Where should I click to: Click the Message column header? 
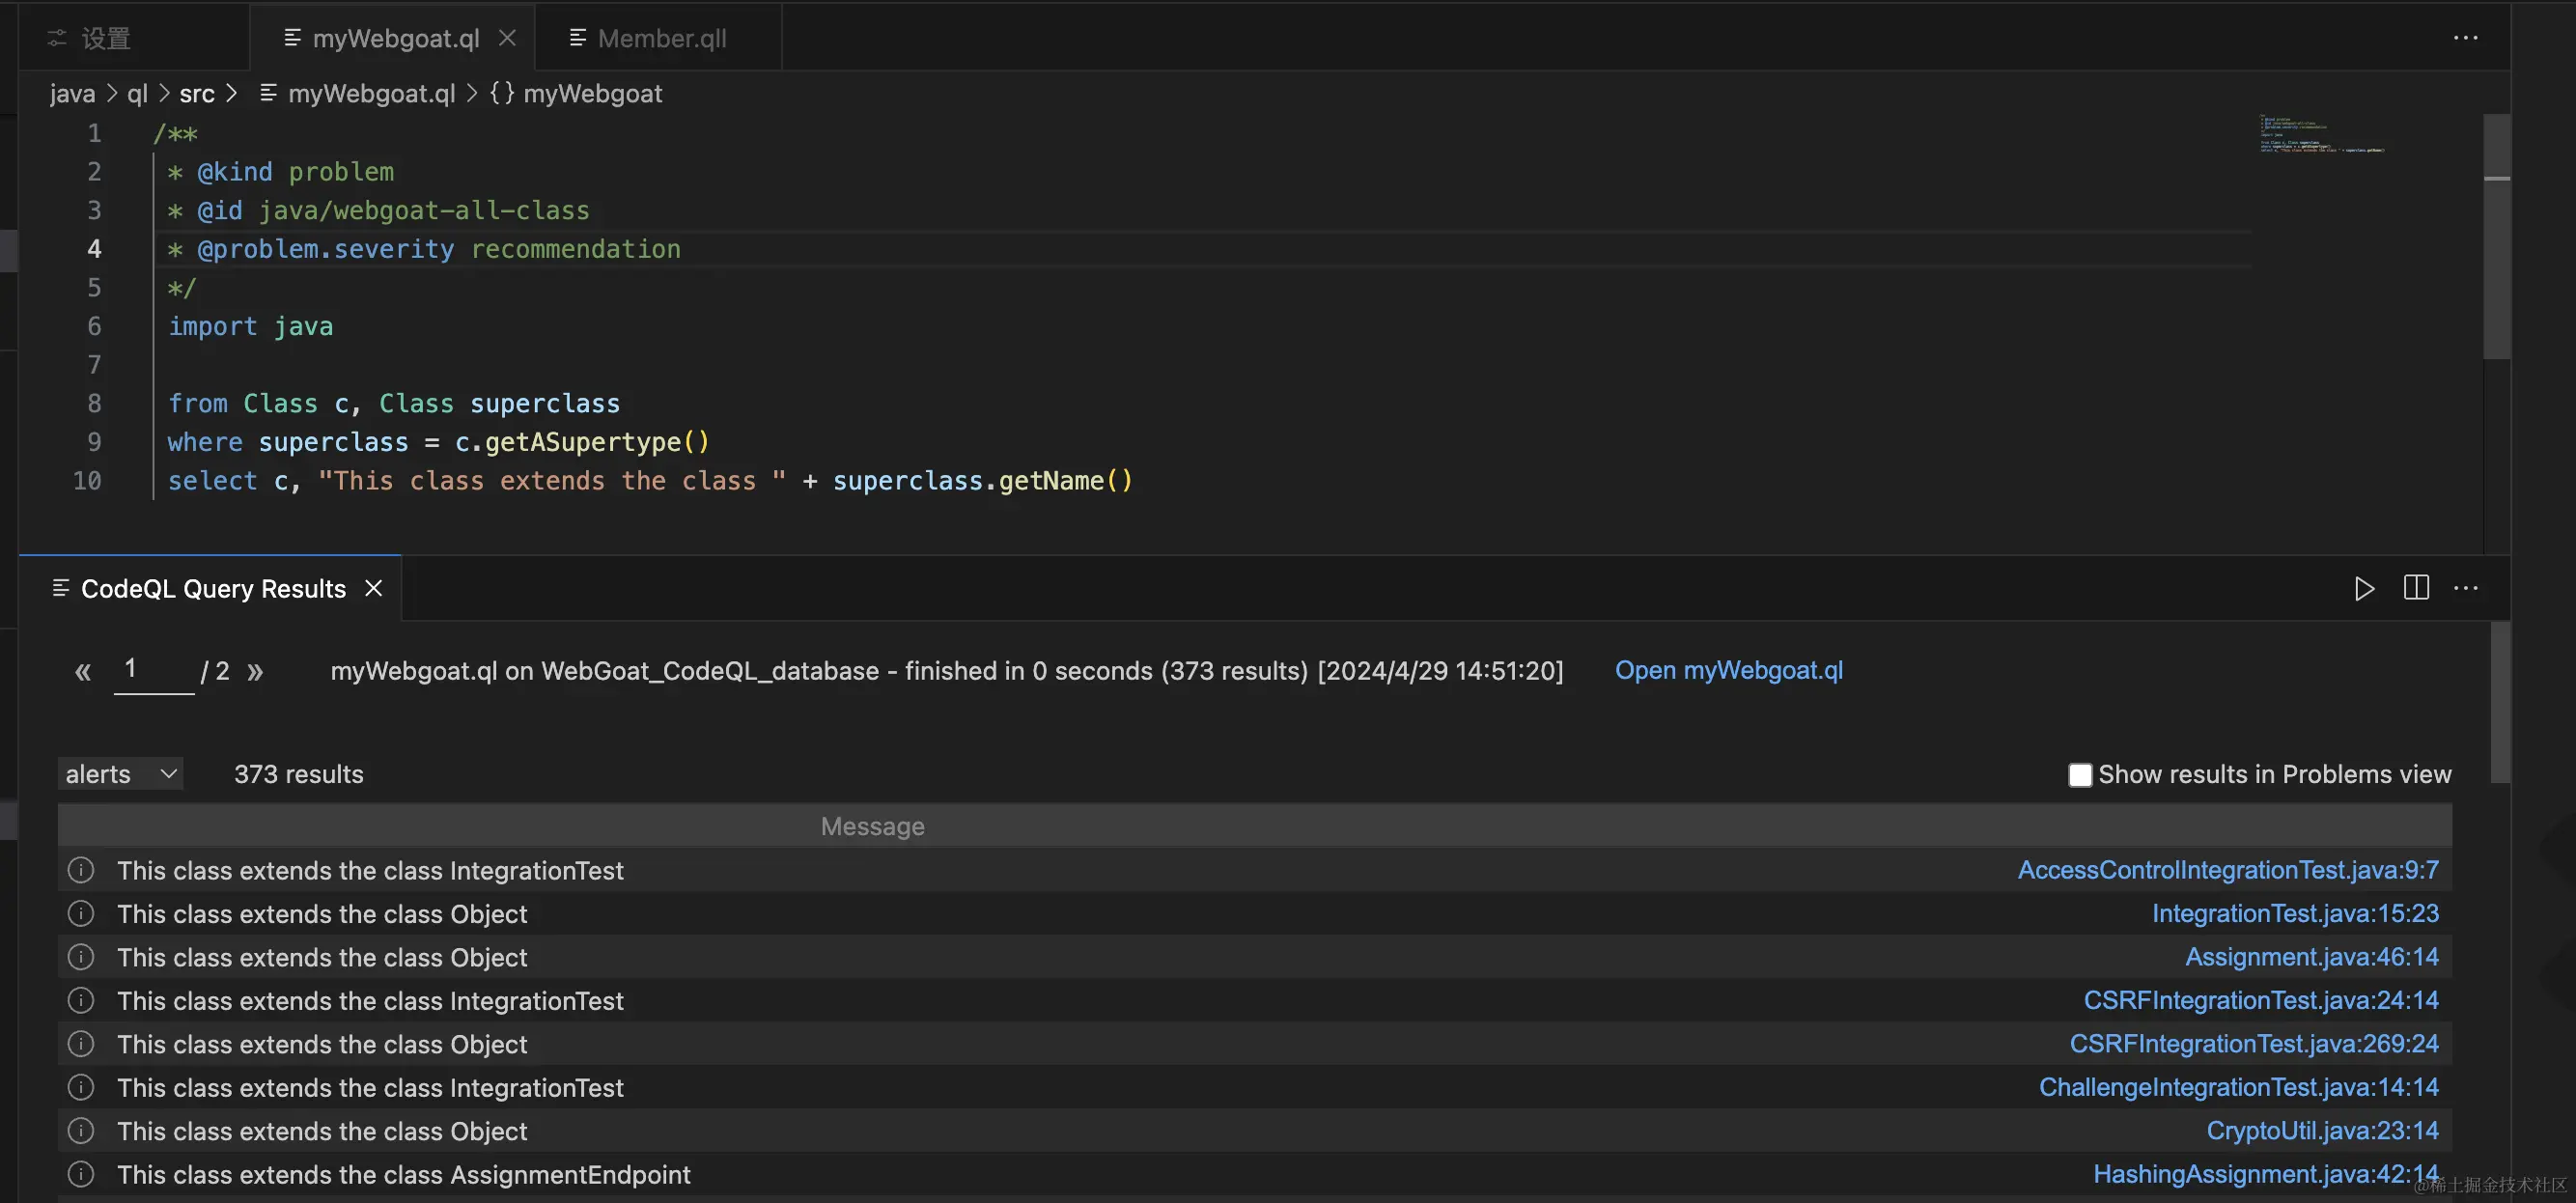(x=872, y=827)
